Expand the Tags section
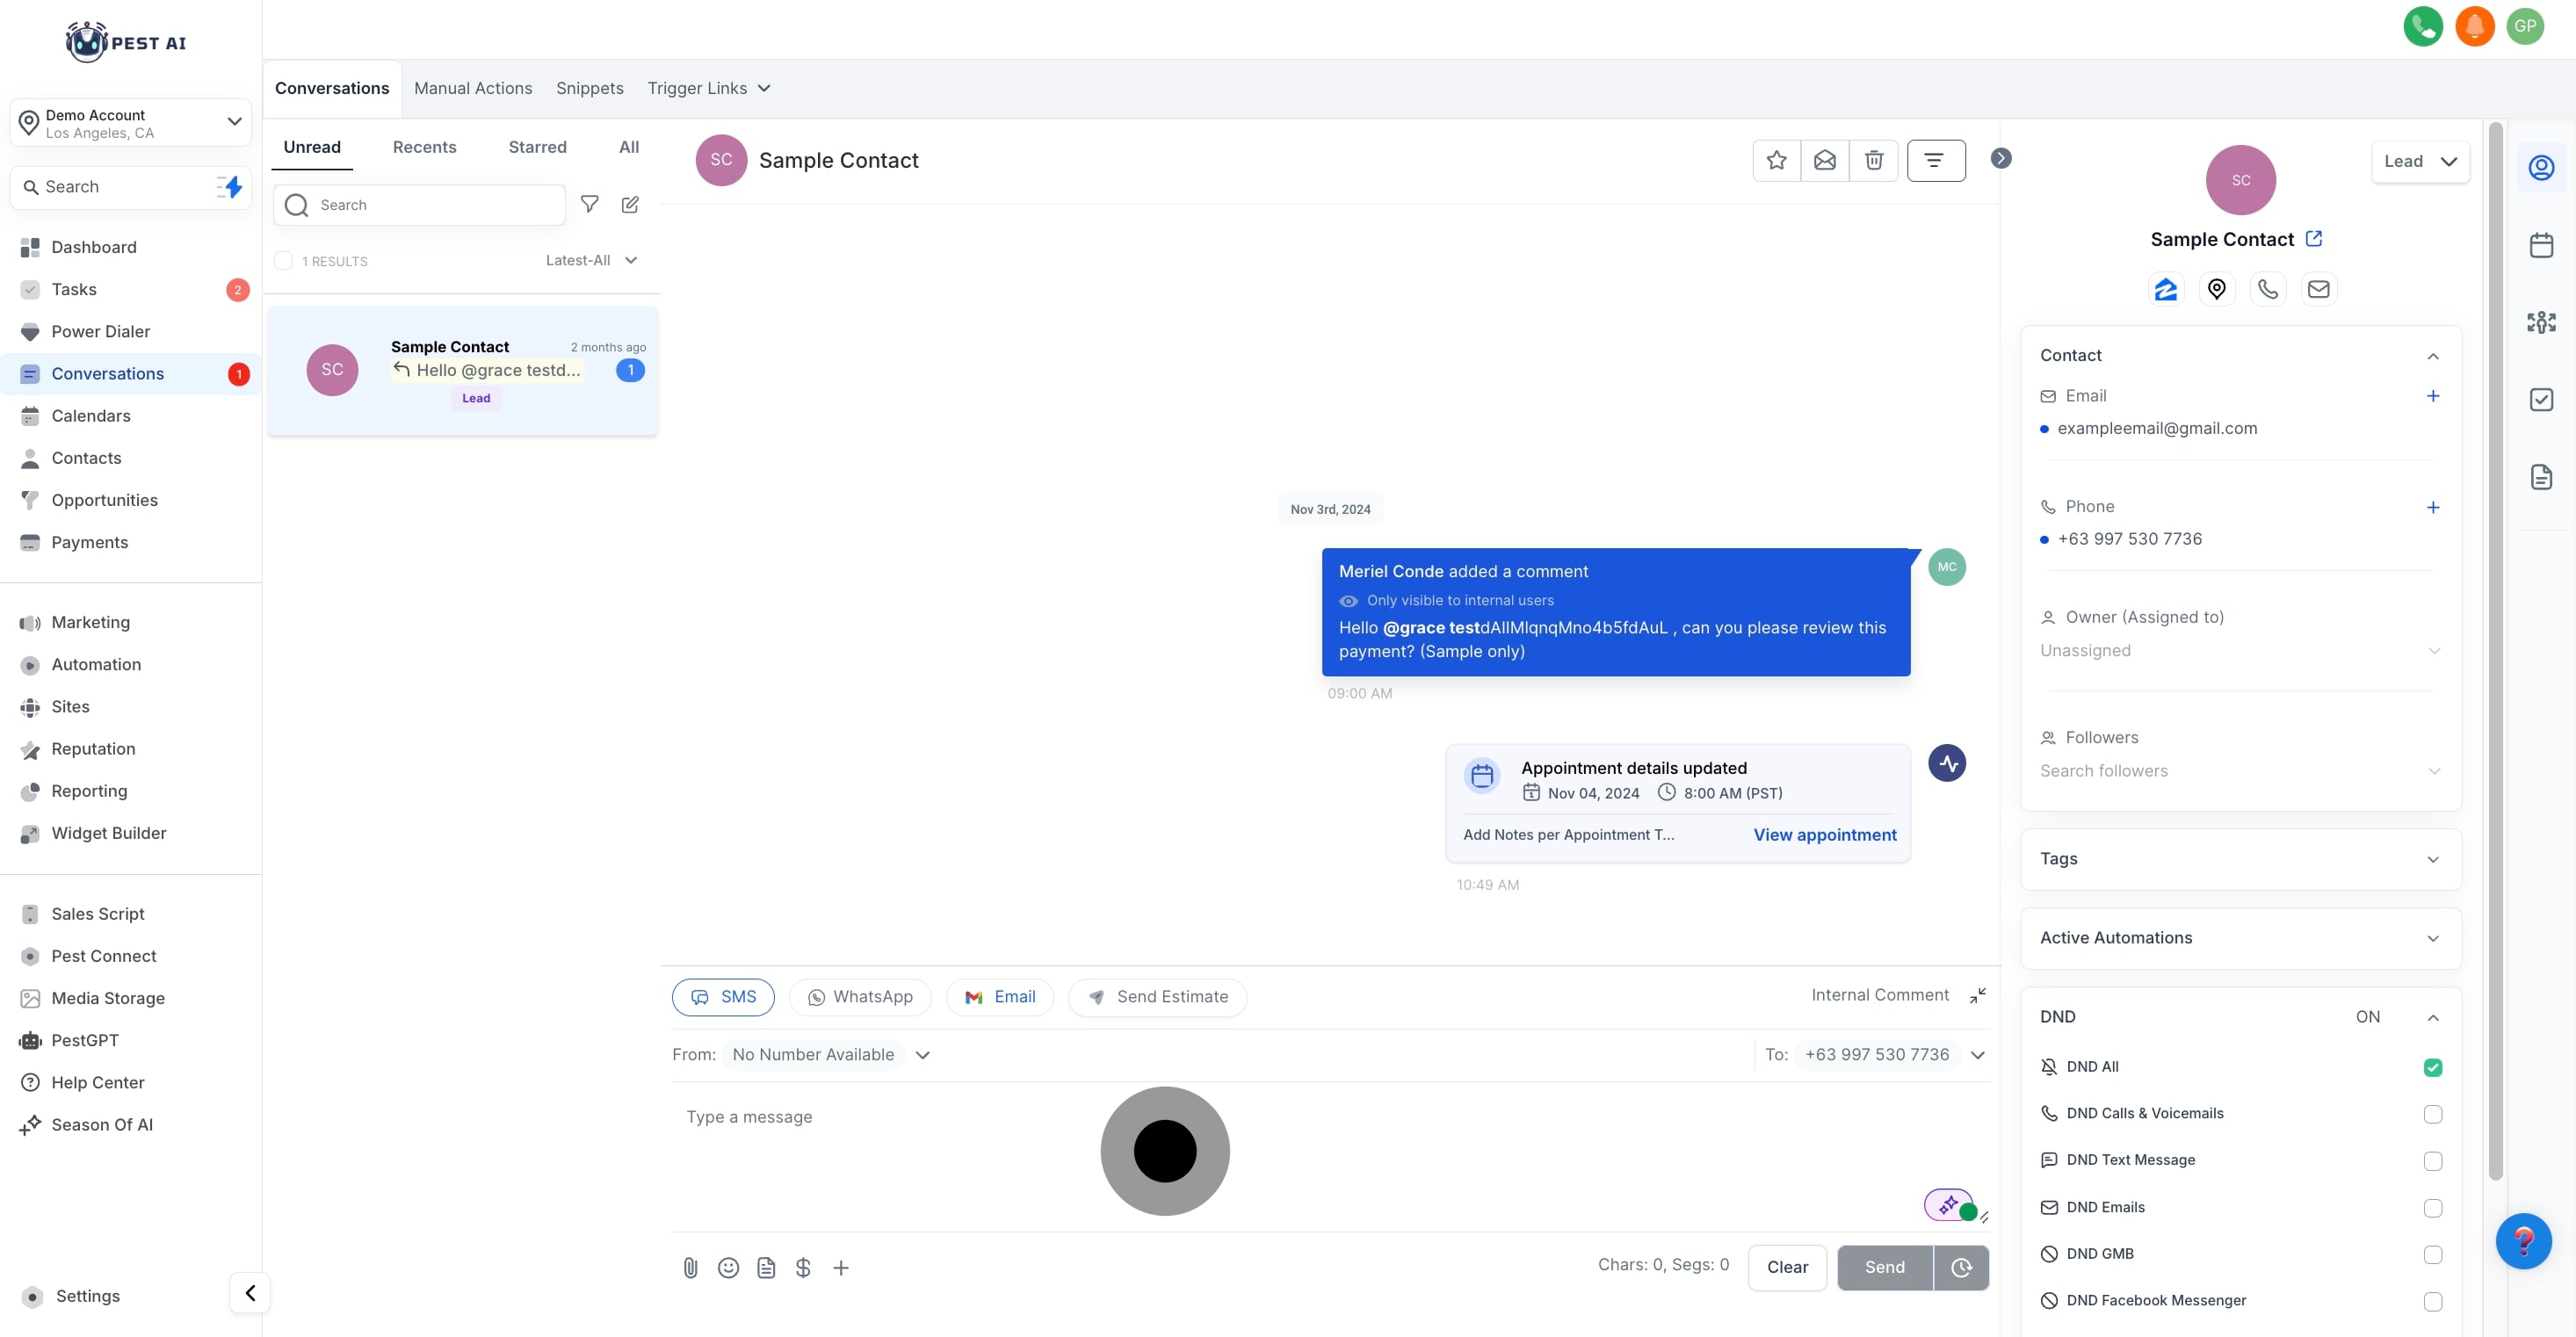The height and width of the screenshot is (1337, 2576). click(x=2240, y=859)
